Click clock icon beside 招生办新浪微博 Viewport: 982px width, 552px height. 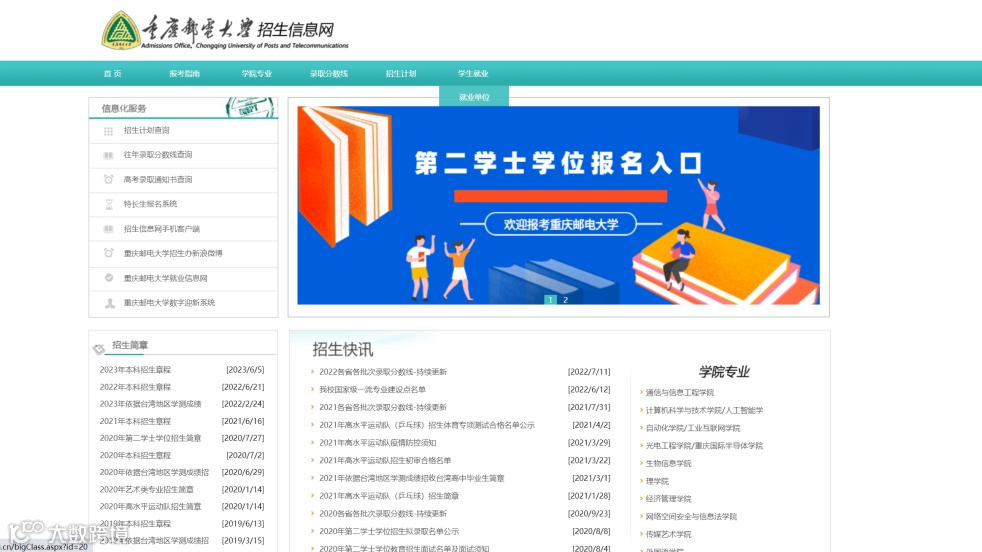[x=108, y=253]
